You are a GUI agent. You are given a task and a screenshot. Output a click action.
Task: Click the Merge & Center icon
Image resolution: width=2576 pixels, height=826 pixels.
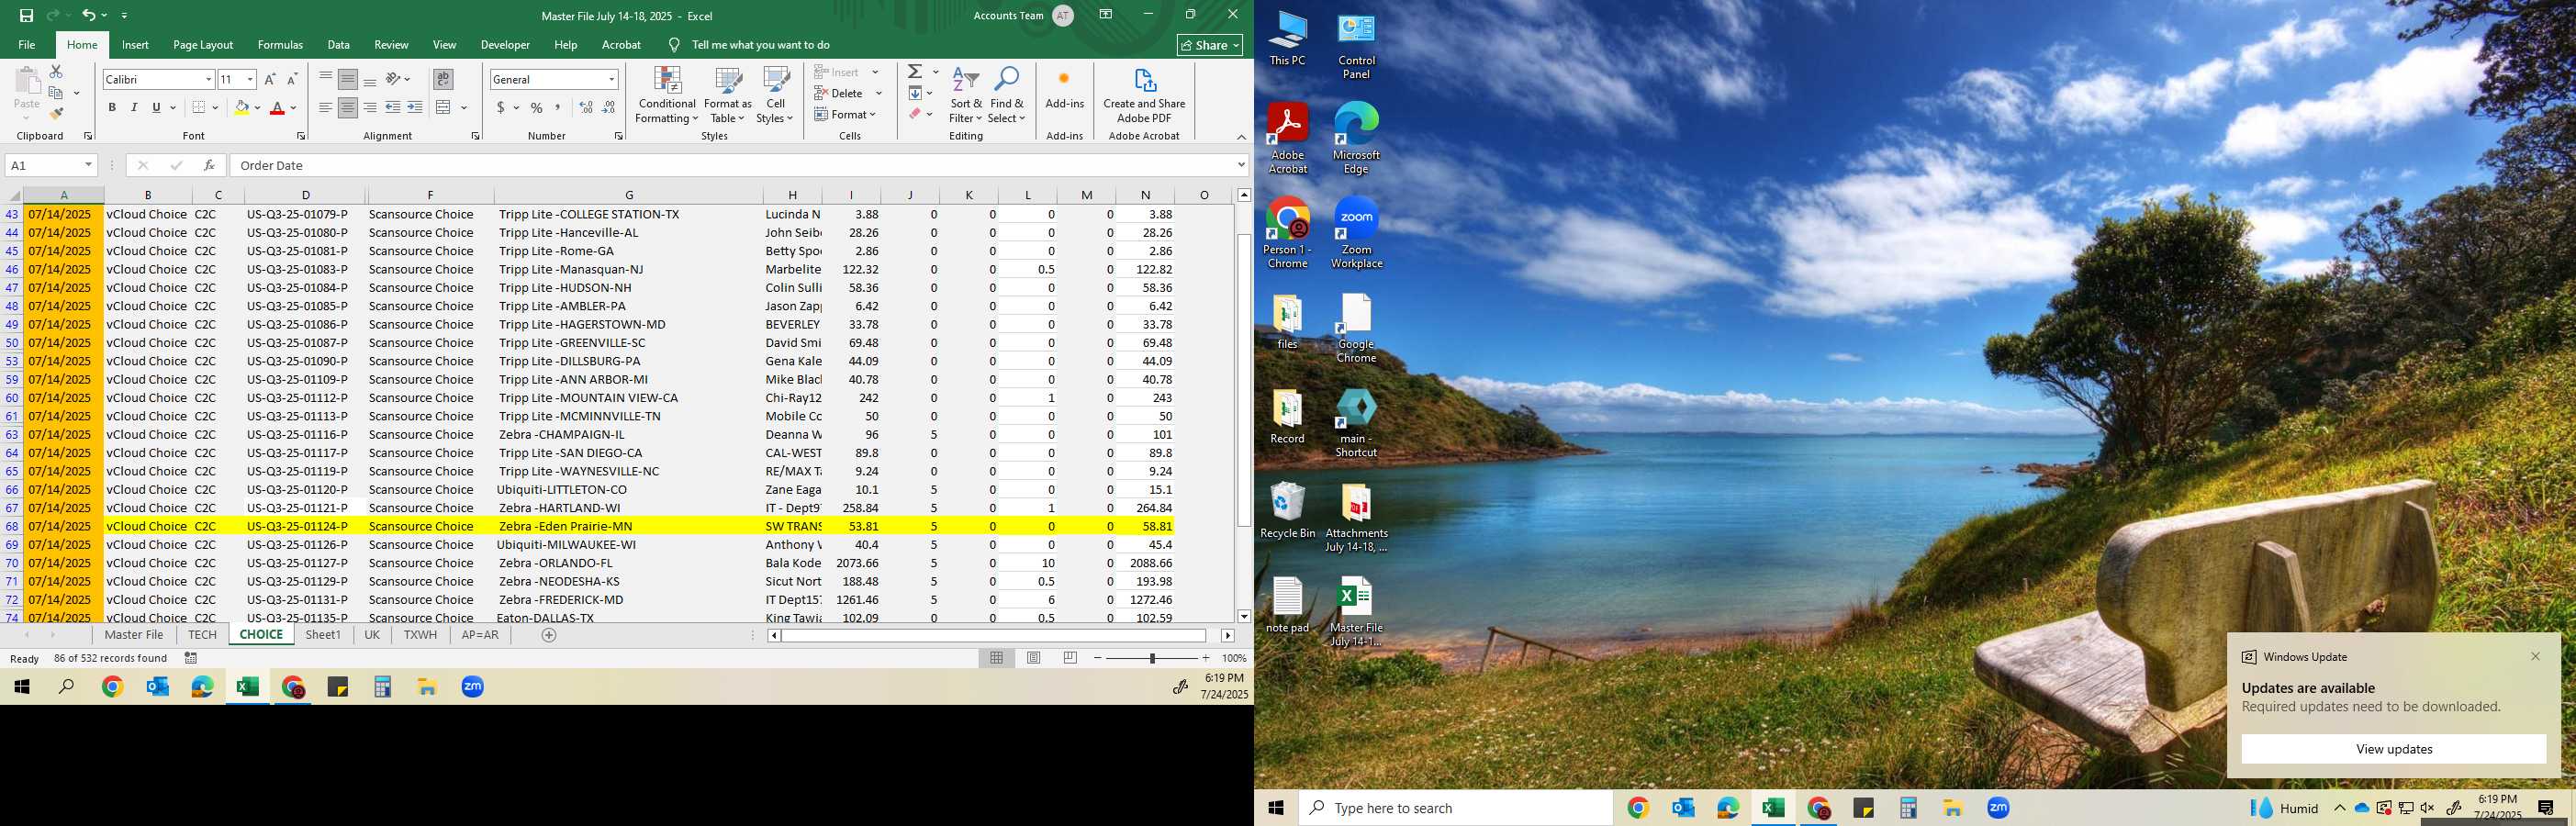444,107
